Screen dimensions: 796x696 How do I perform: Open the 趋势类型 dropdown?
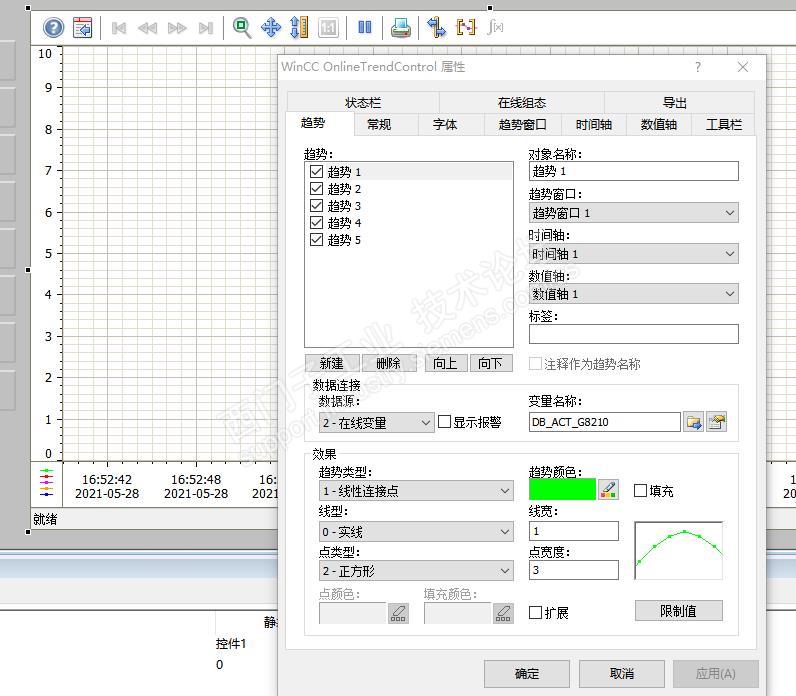(416, 490)
